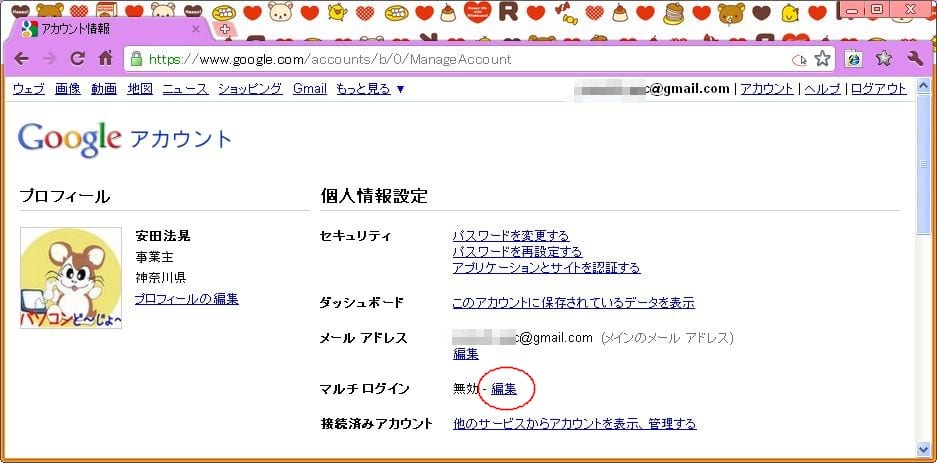Click the browser back arrow

pyautogui.click(x=22, y=58)
